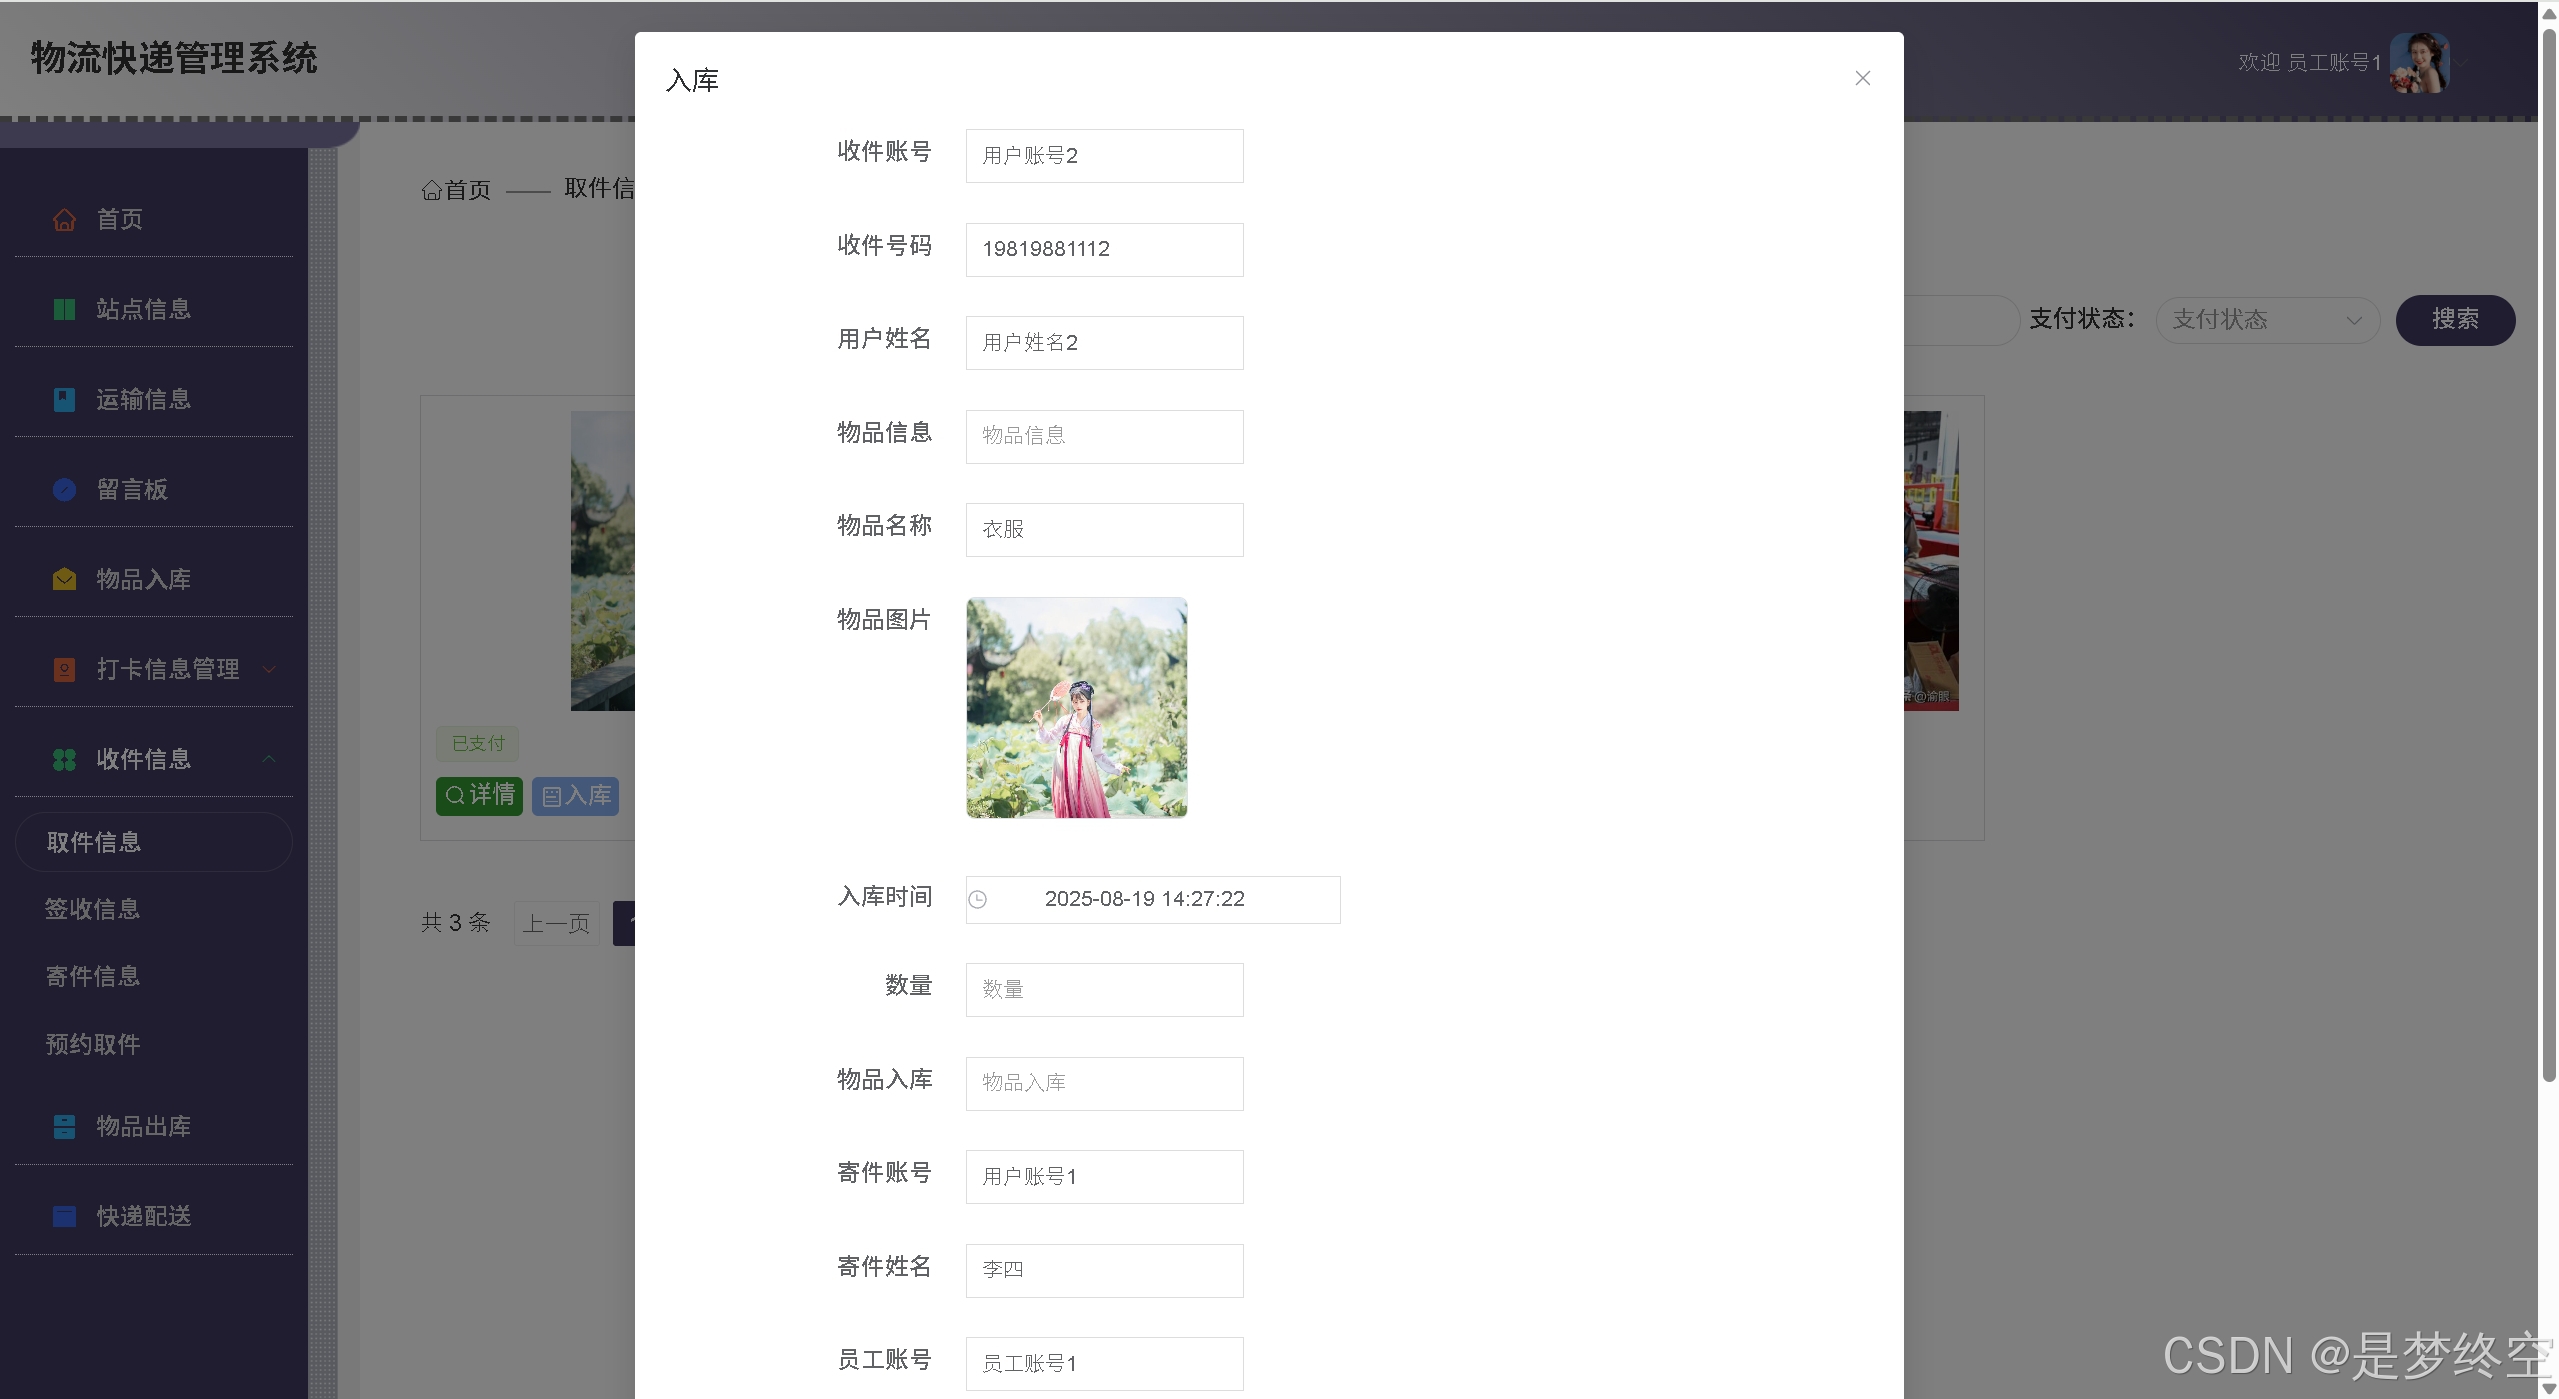
Task: Click the 收件信息 receiving icon
Action: [x=64, y=759]
